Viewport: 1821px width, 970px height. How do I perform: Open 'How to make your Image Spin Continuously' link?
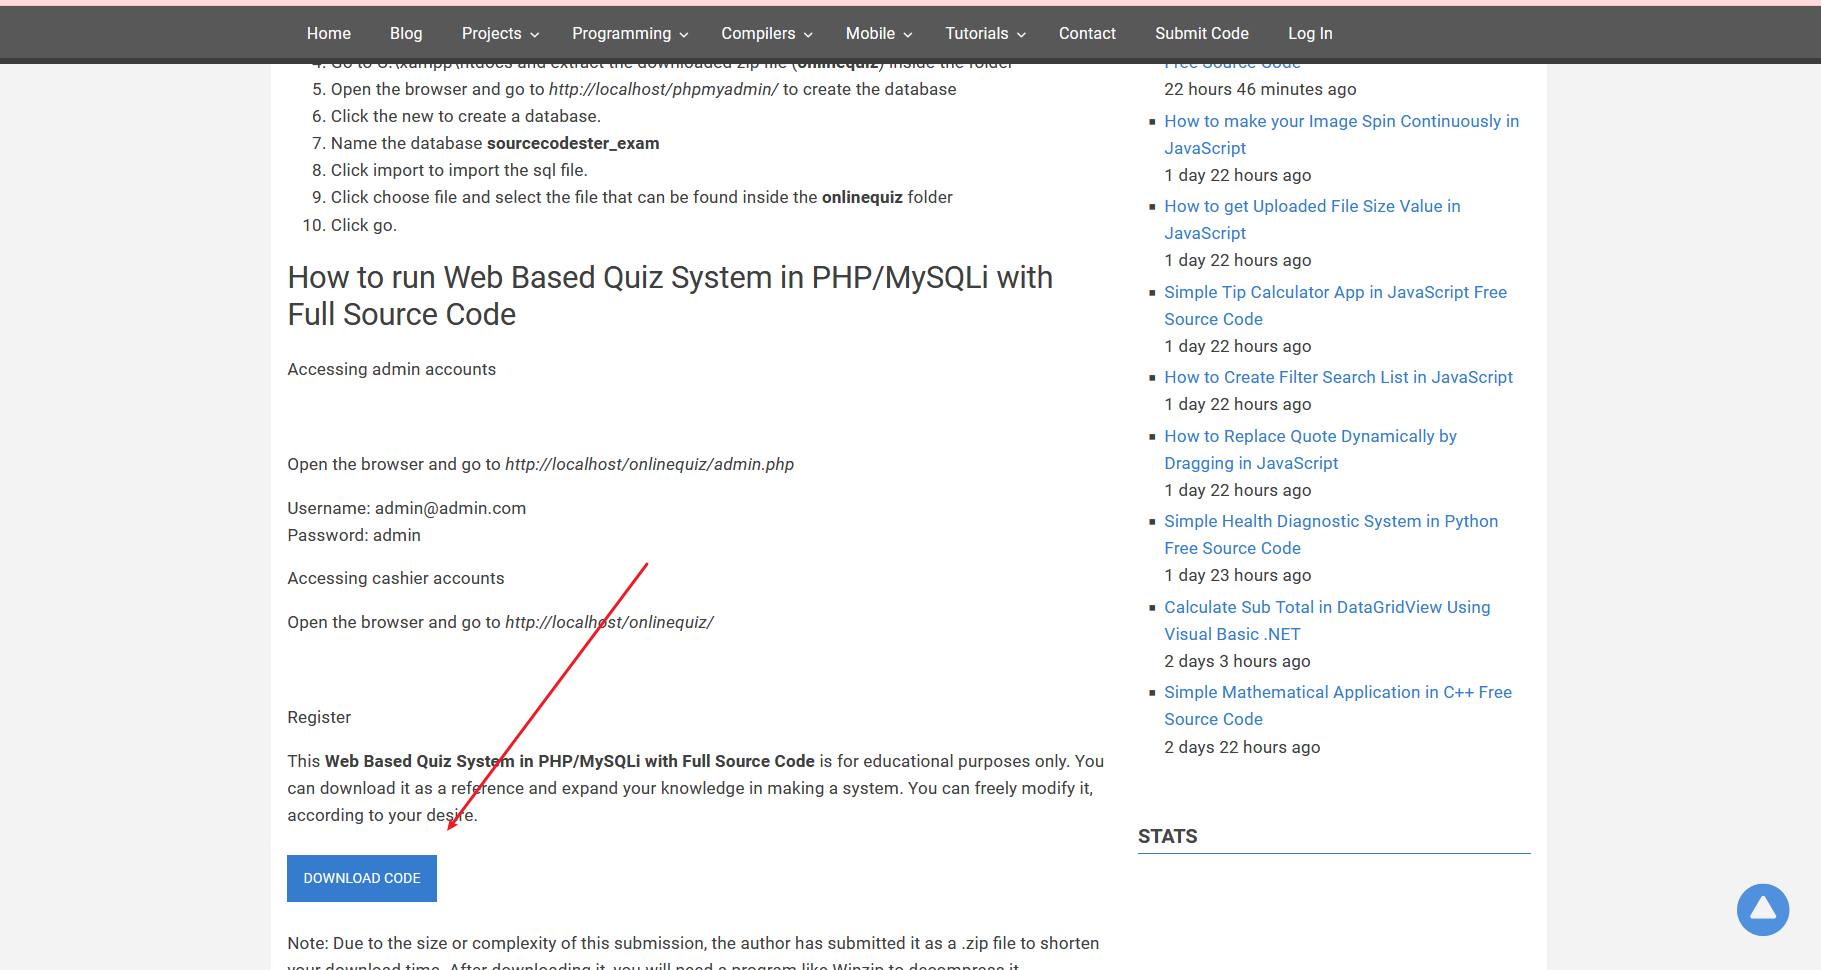[x=1341, y=134]
